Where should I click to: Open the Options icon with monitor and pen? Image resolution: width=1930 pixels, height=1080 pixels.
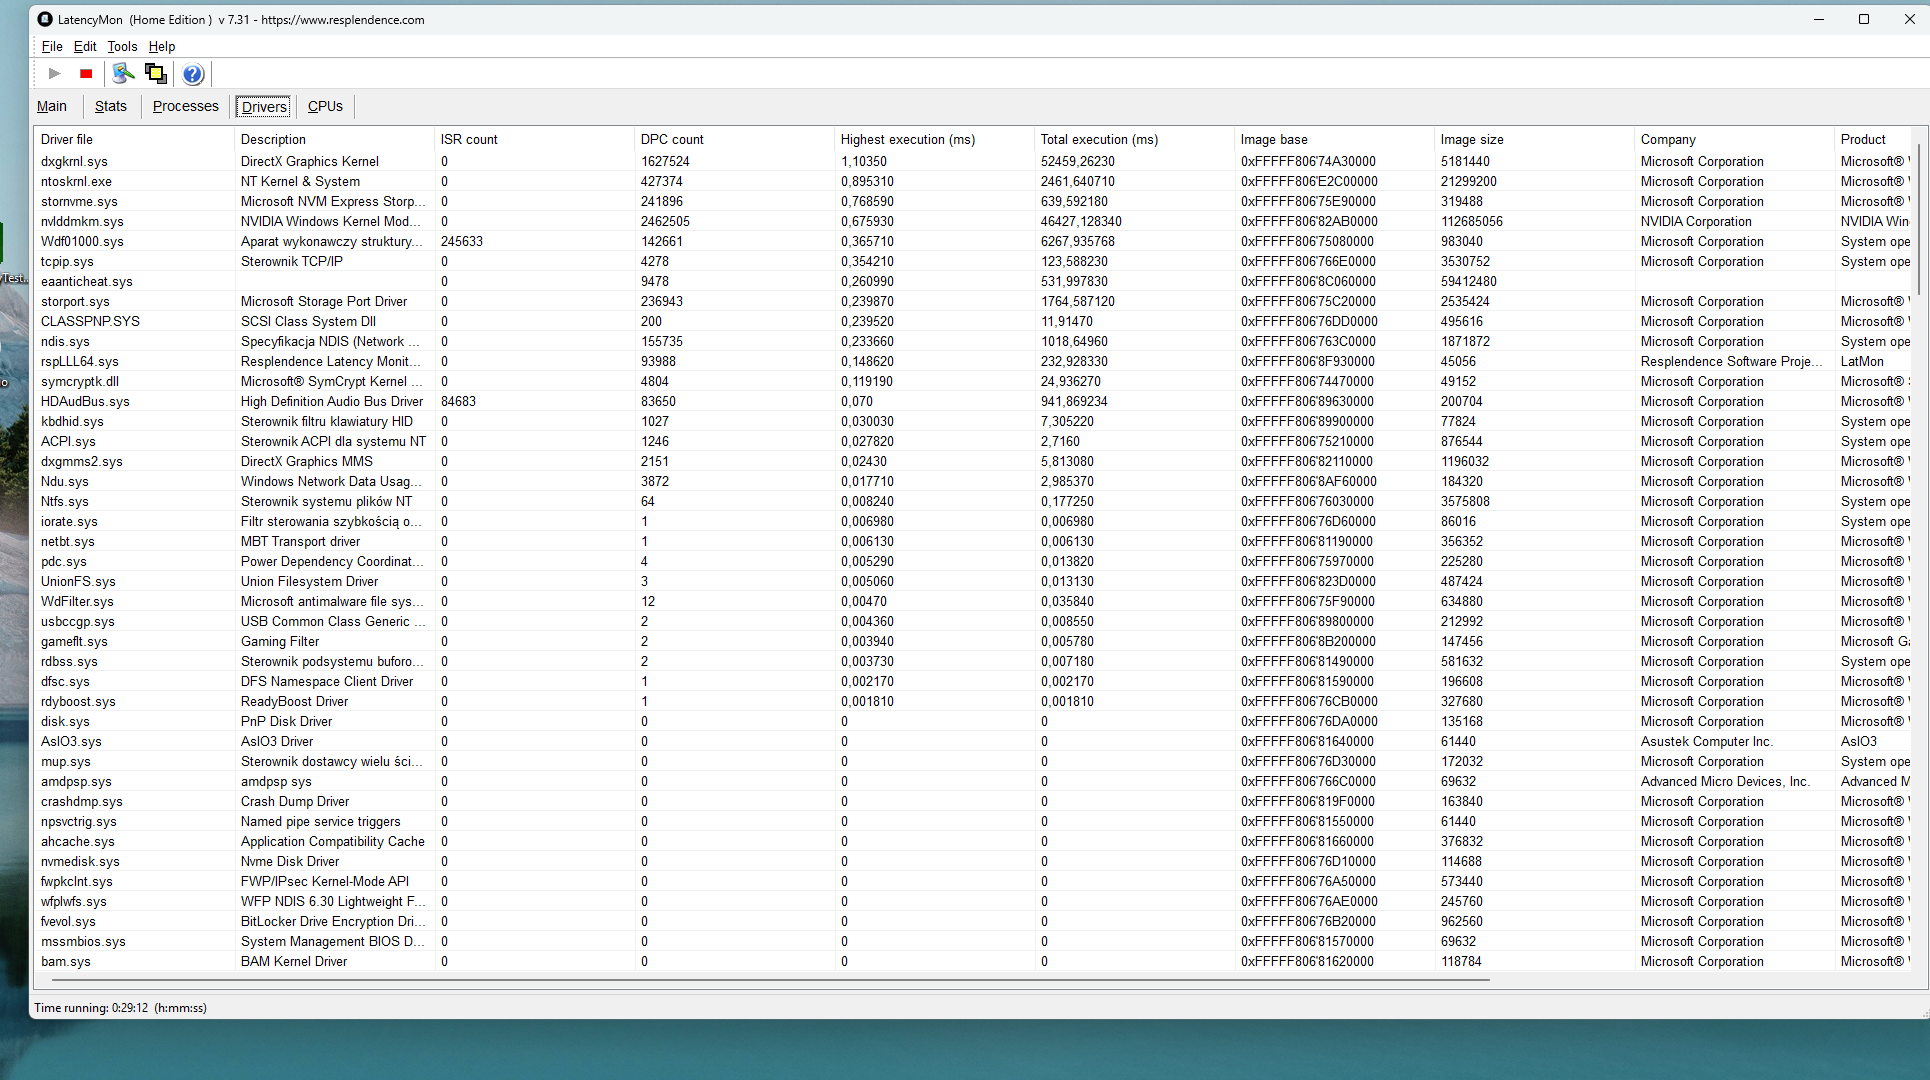click(123, 74)
